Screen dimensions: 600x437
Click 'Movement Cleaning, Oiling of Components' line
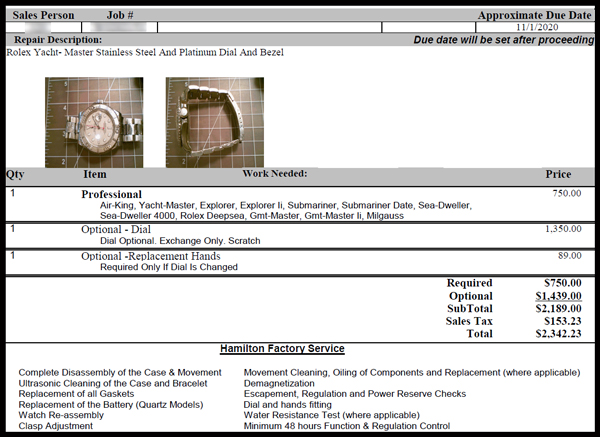pyautogui.click(x=412, y=373)
